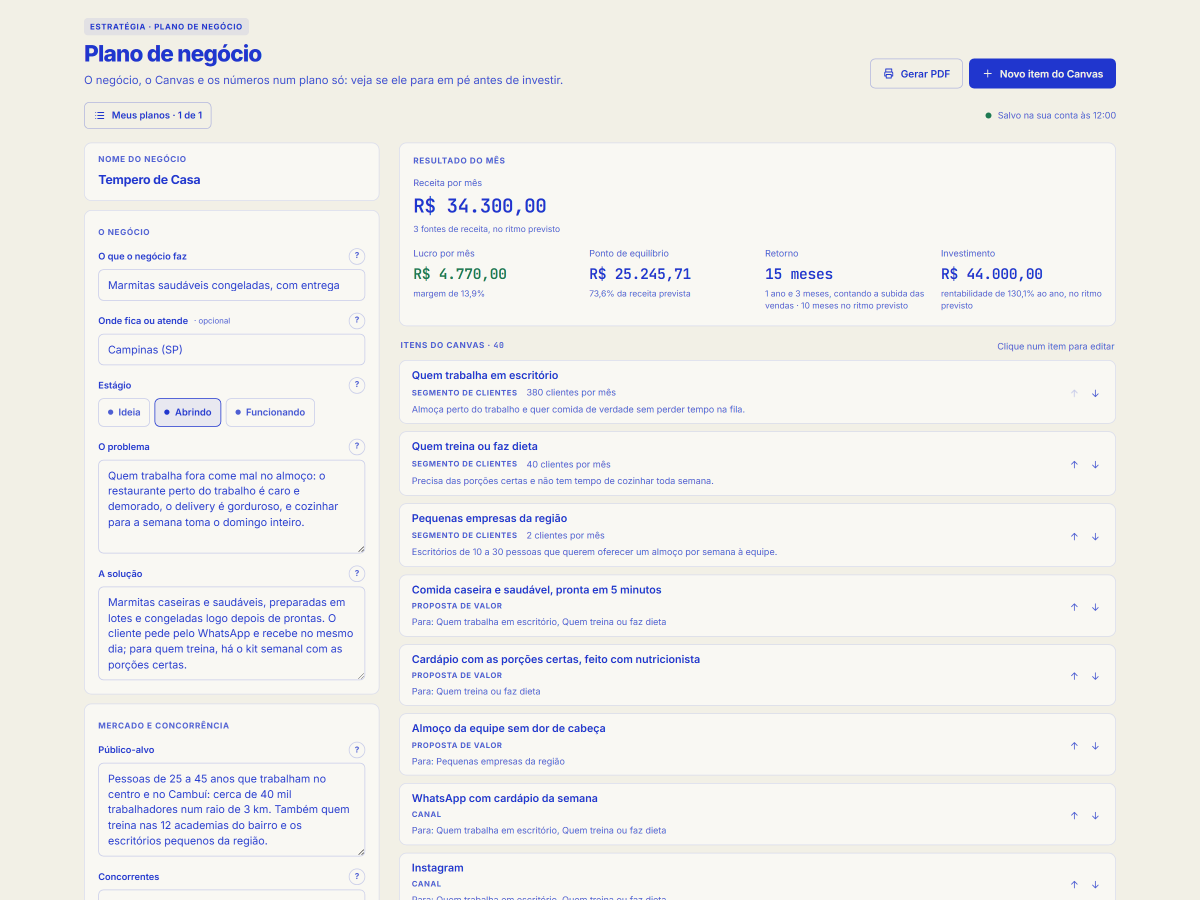The height and width of the screenshot is (900, 1200).
Task: Click the return value '15 meses'
Action: tap(799, 274)
